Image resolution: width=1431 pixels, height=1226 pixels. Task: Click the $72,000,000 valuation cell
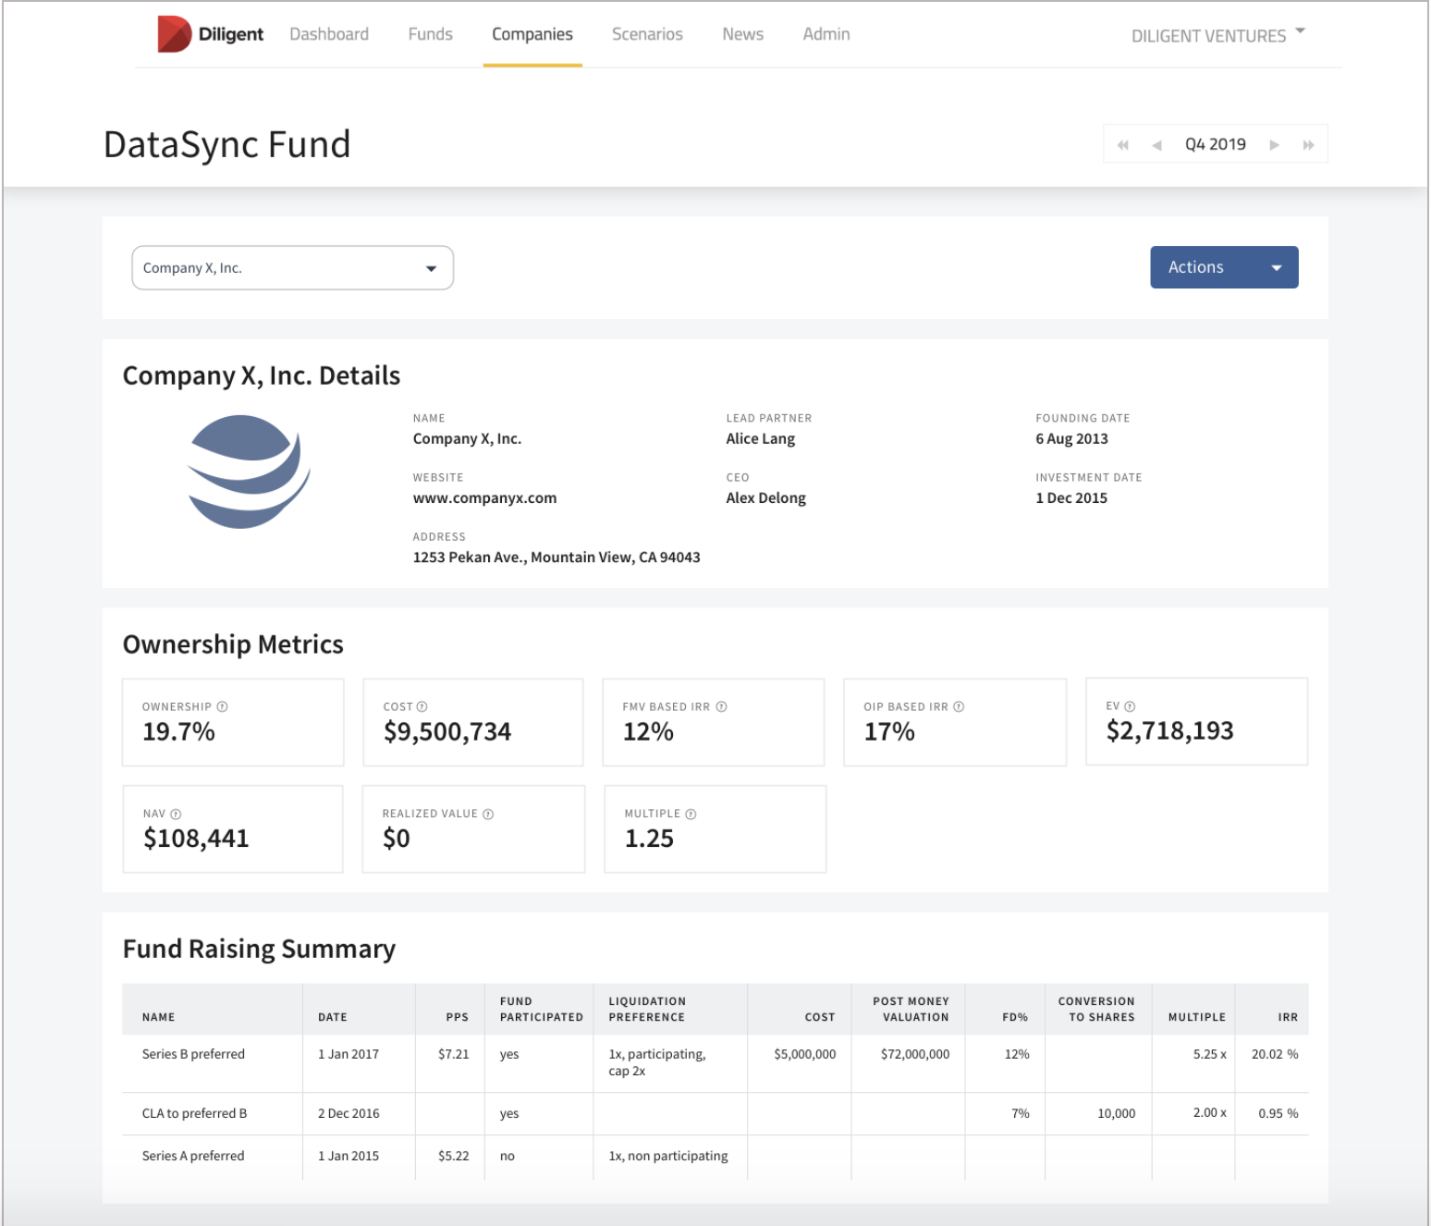915,1054
